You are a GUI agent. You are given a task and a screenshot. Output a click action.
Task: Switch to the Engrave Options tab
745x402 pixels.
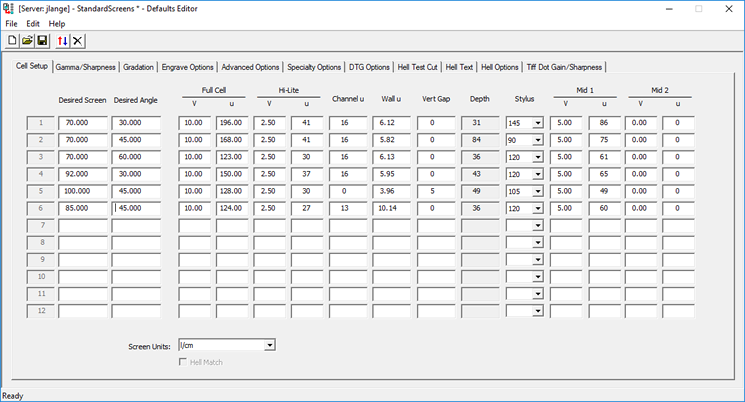point(188,67)
